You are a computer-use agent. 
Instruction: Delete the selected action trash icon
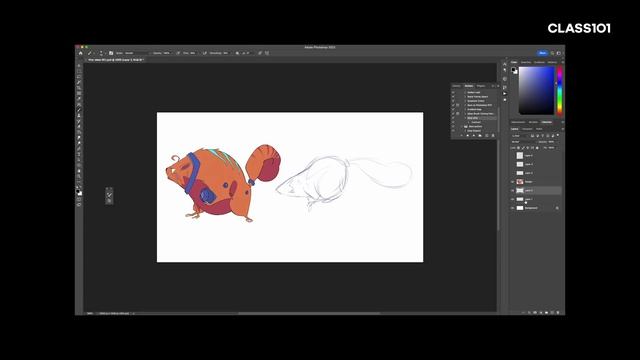tap(493, 136)
